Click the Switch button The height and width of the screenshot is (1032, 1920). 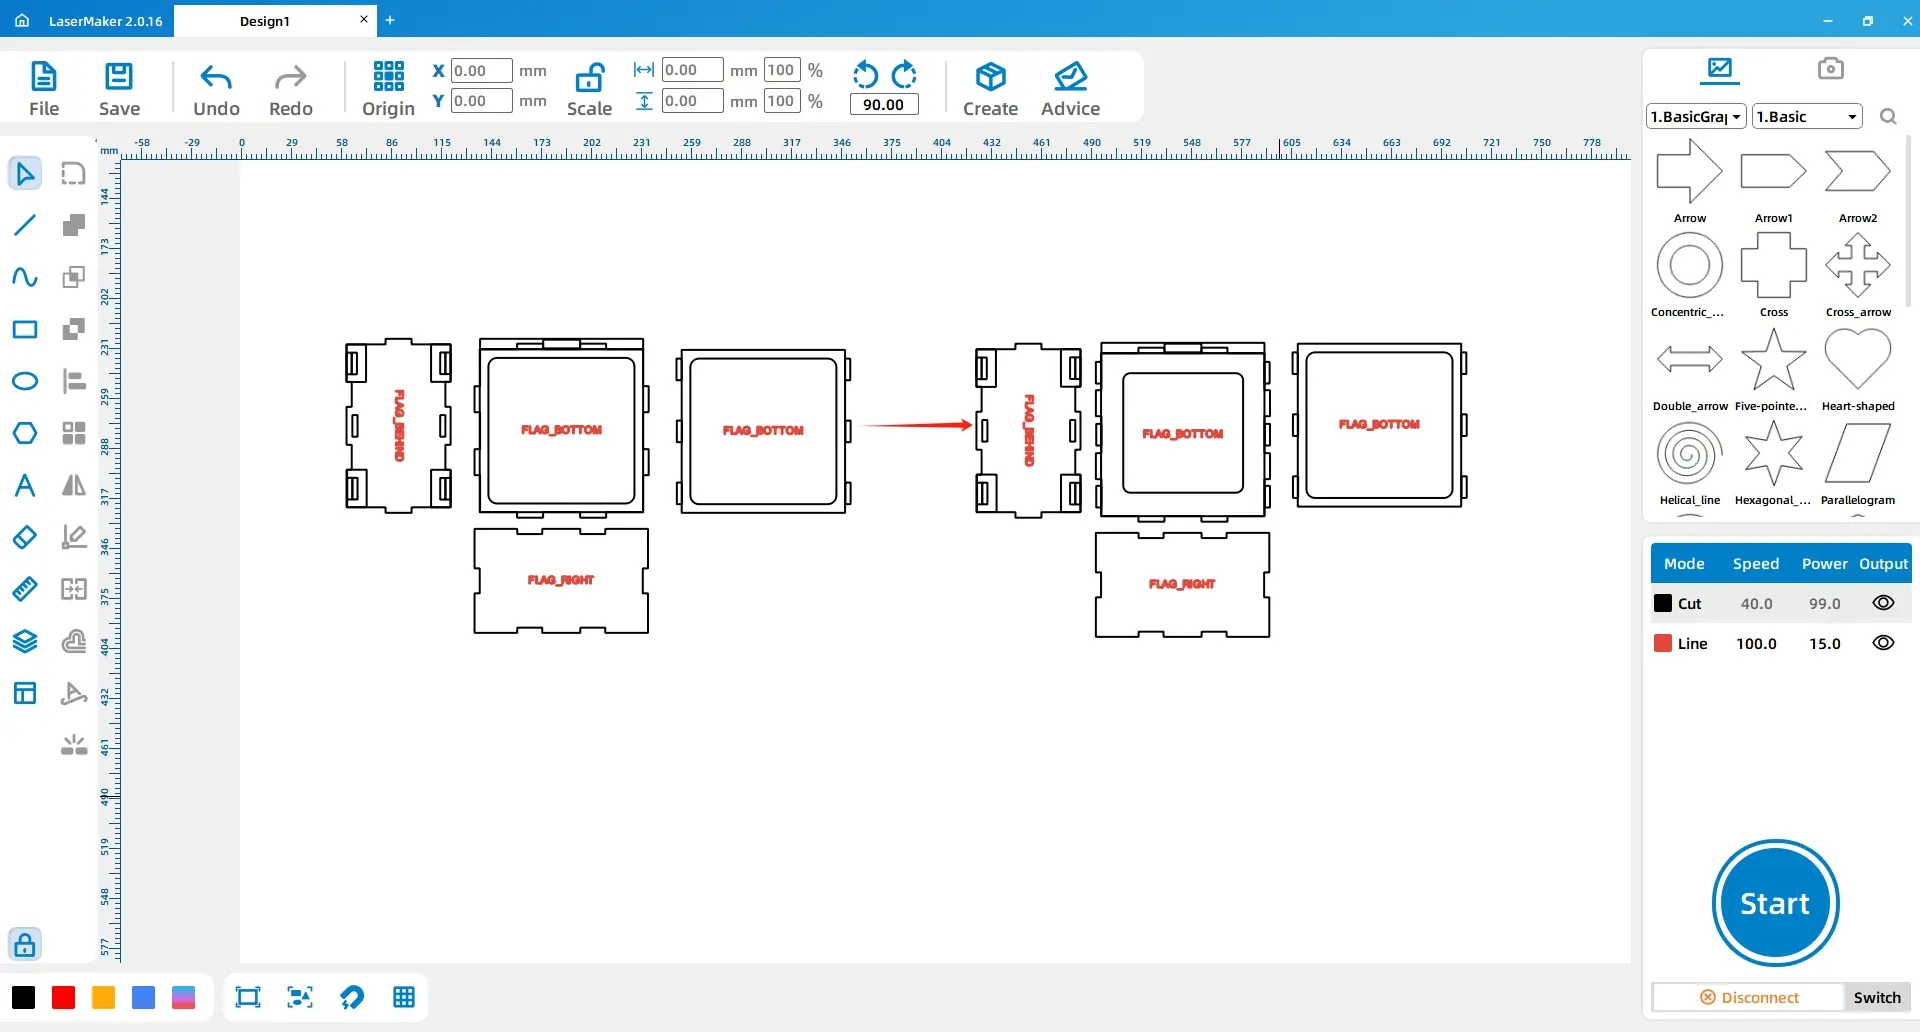pos(1877,997)
